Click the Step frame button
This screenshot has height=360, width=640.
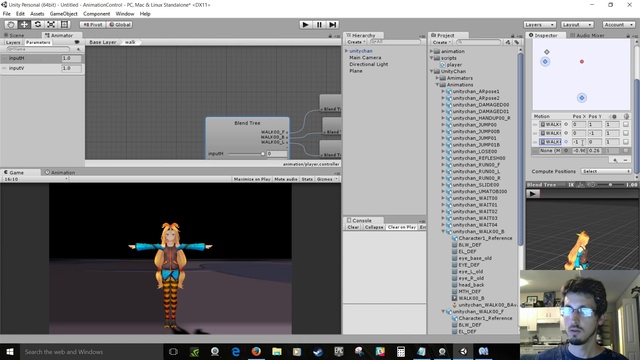coord(333,24)
